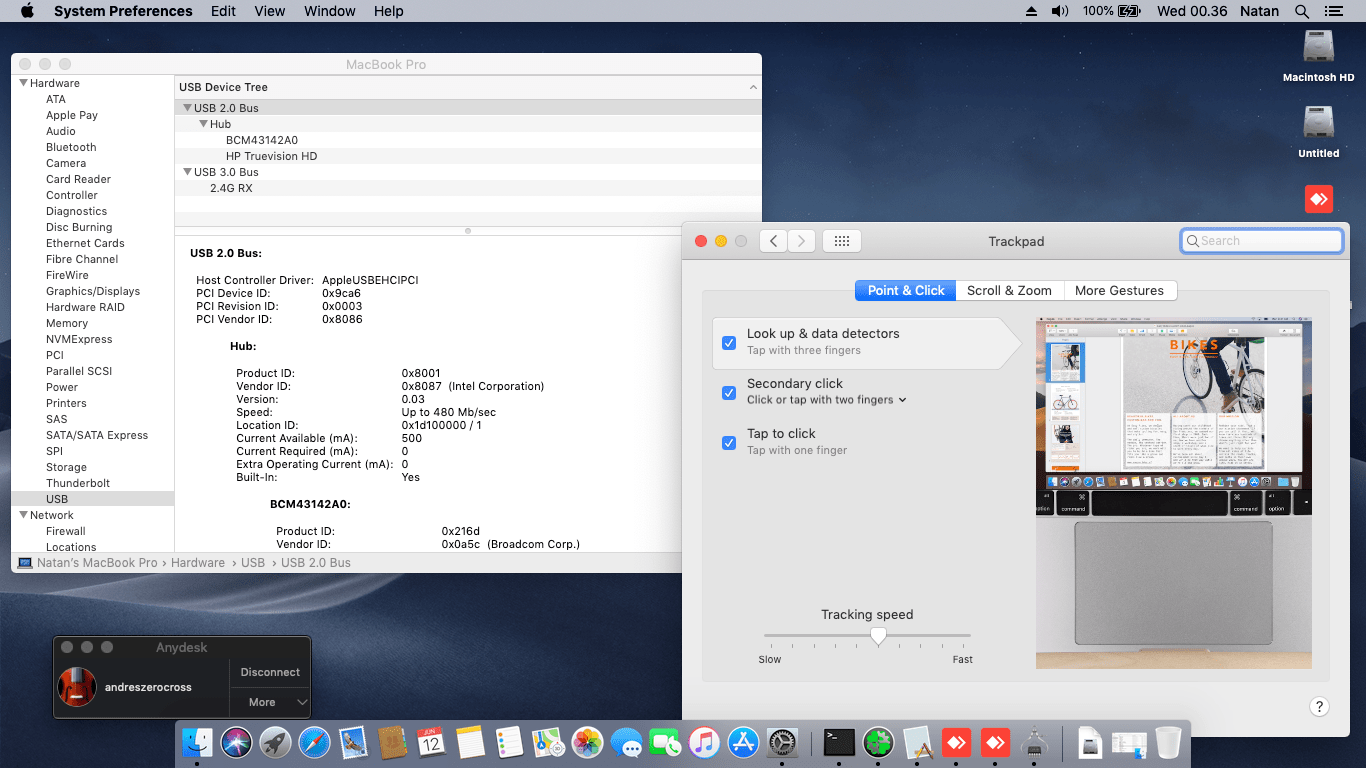Select BCM43142A0 in USB device tree

[x=468, y=140]
